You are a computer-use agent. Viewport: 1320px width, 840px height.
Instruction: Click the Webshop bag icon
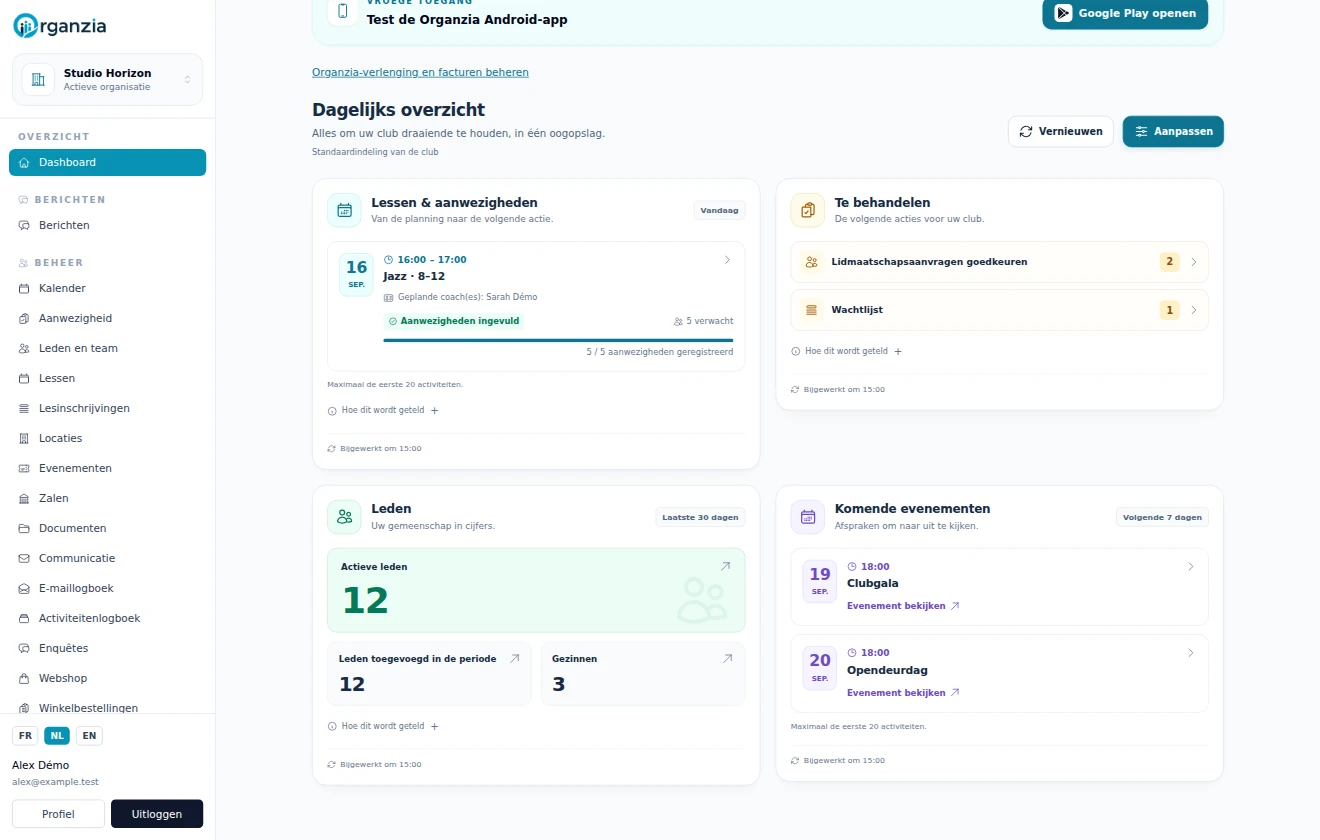pos(25,679)
